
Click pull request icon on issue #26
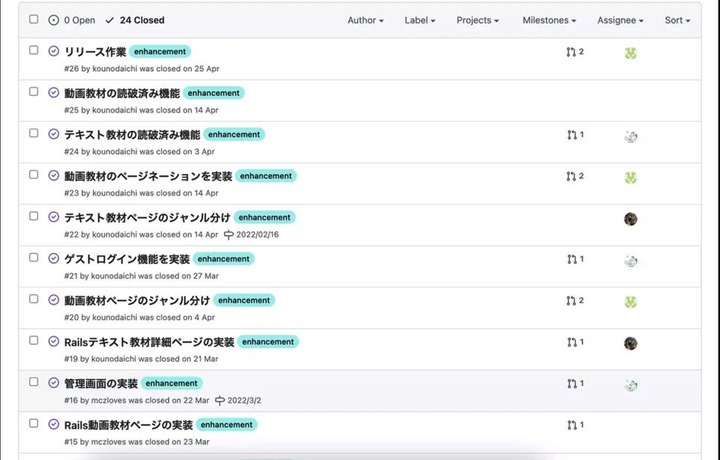click(571, 52)
